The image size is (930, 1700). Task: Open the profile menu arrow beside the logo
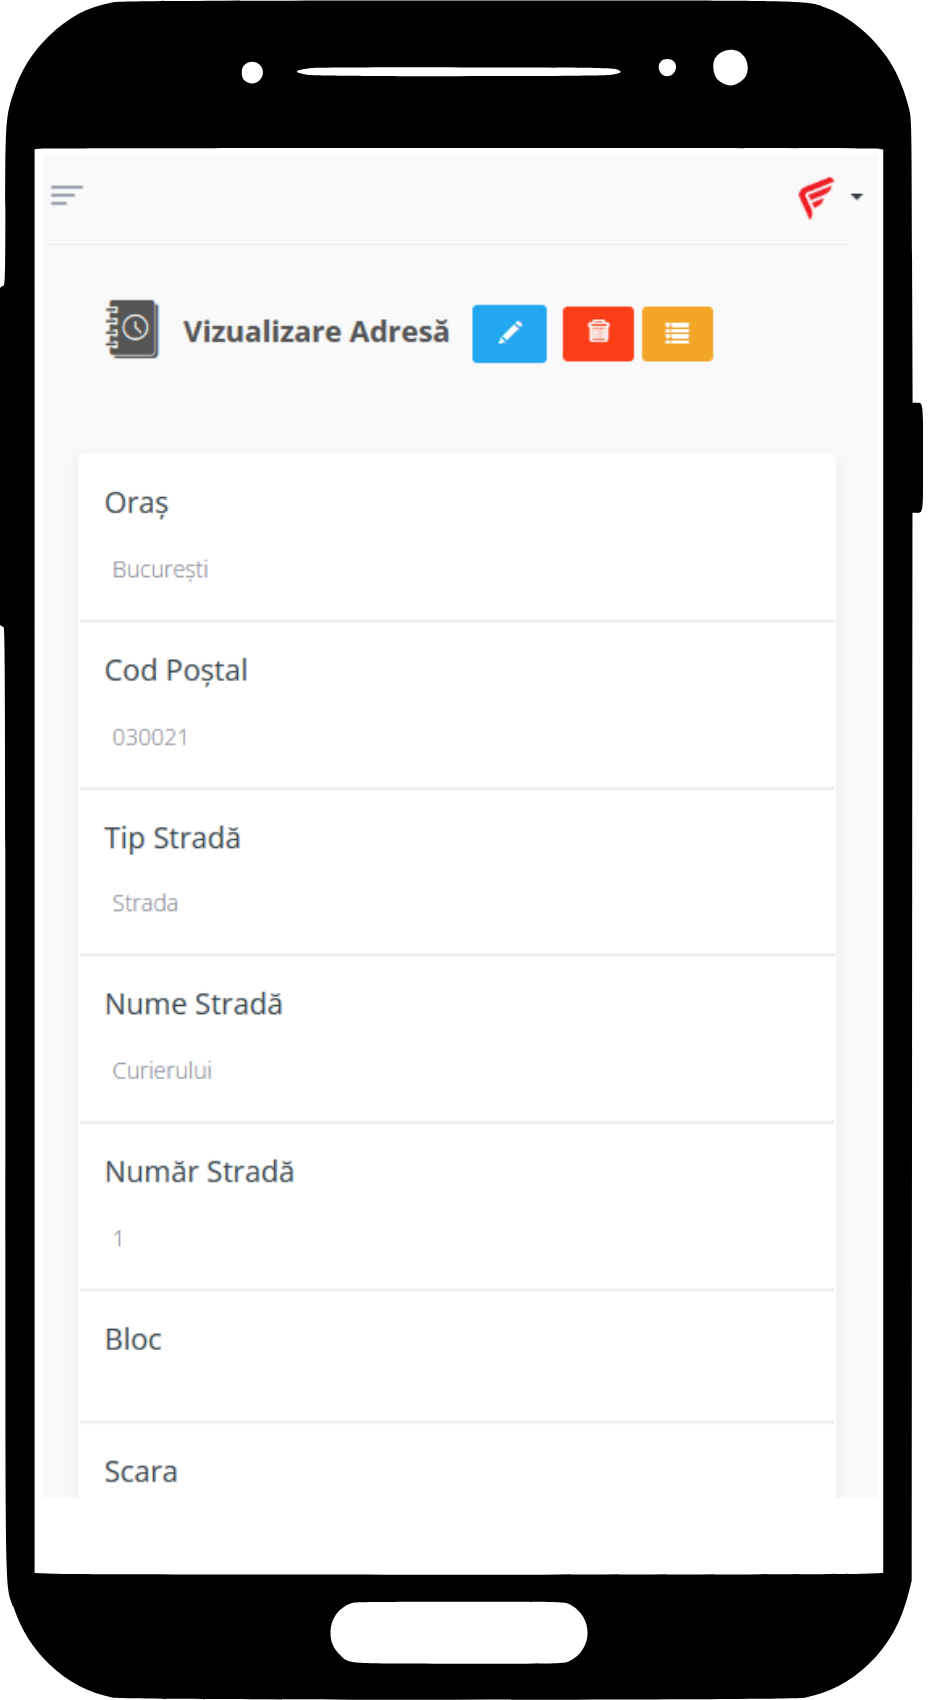click(855, 196)
